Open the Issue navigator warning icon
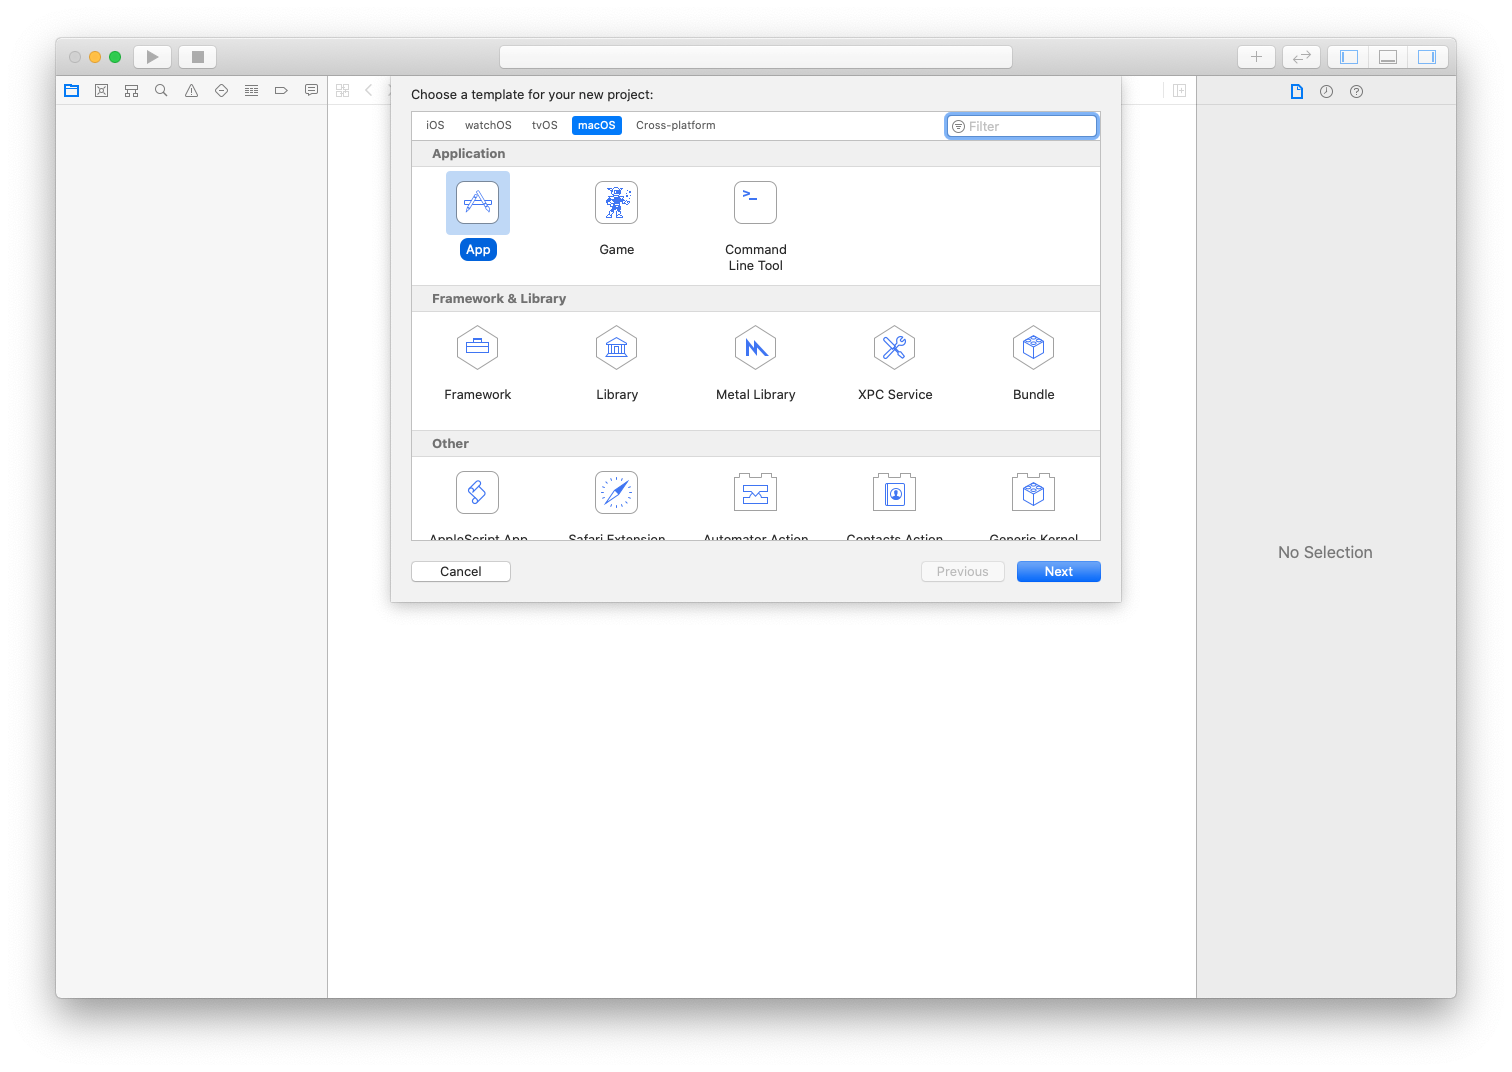Image resolution: width=1512 pixels, height=1072 pixels. click(x=191, y=91)
